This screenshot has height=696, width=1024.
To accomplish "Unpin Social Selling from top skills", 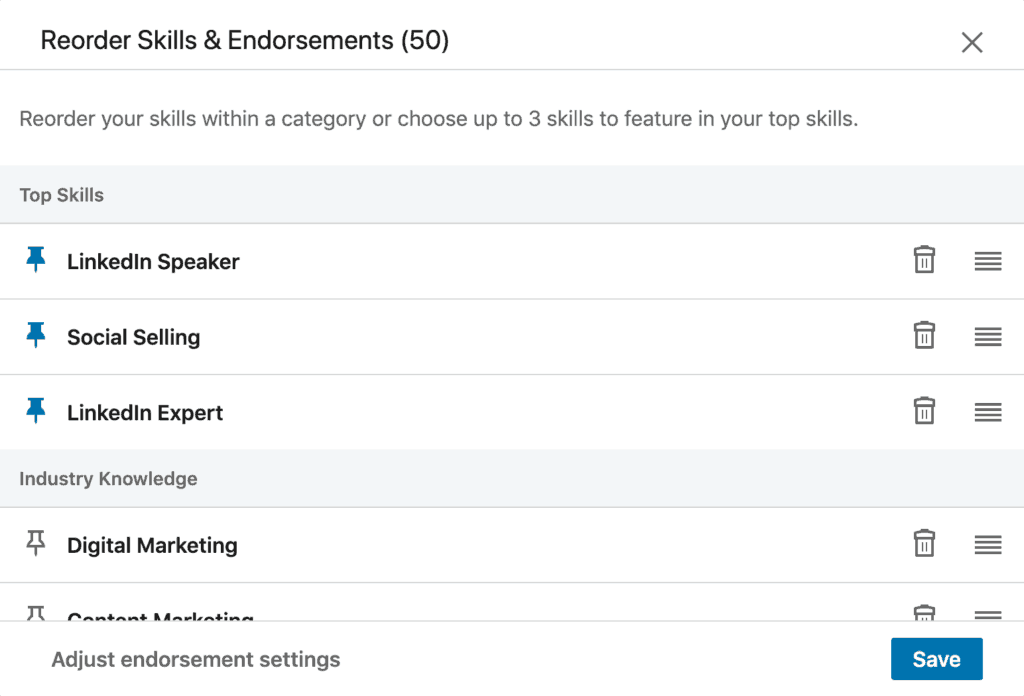I will coord(36,334).
